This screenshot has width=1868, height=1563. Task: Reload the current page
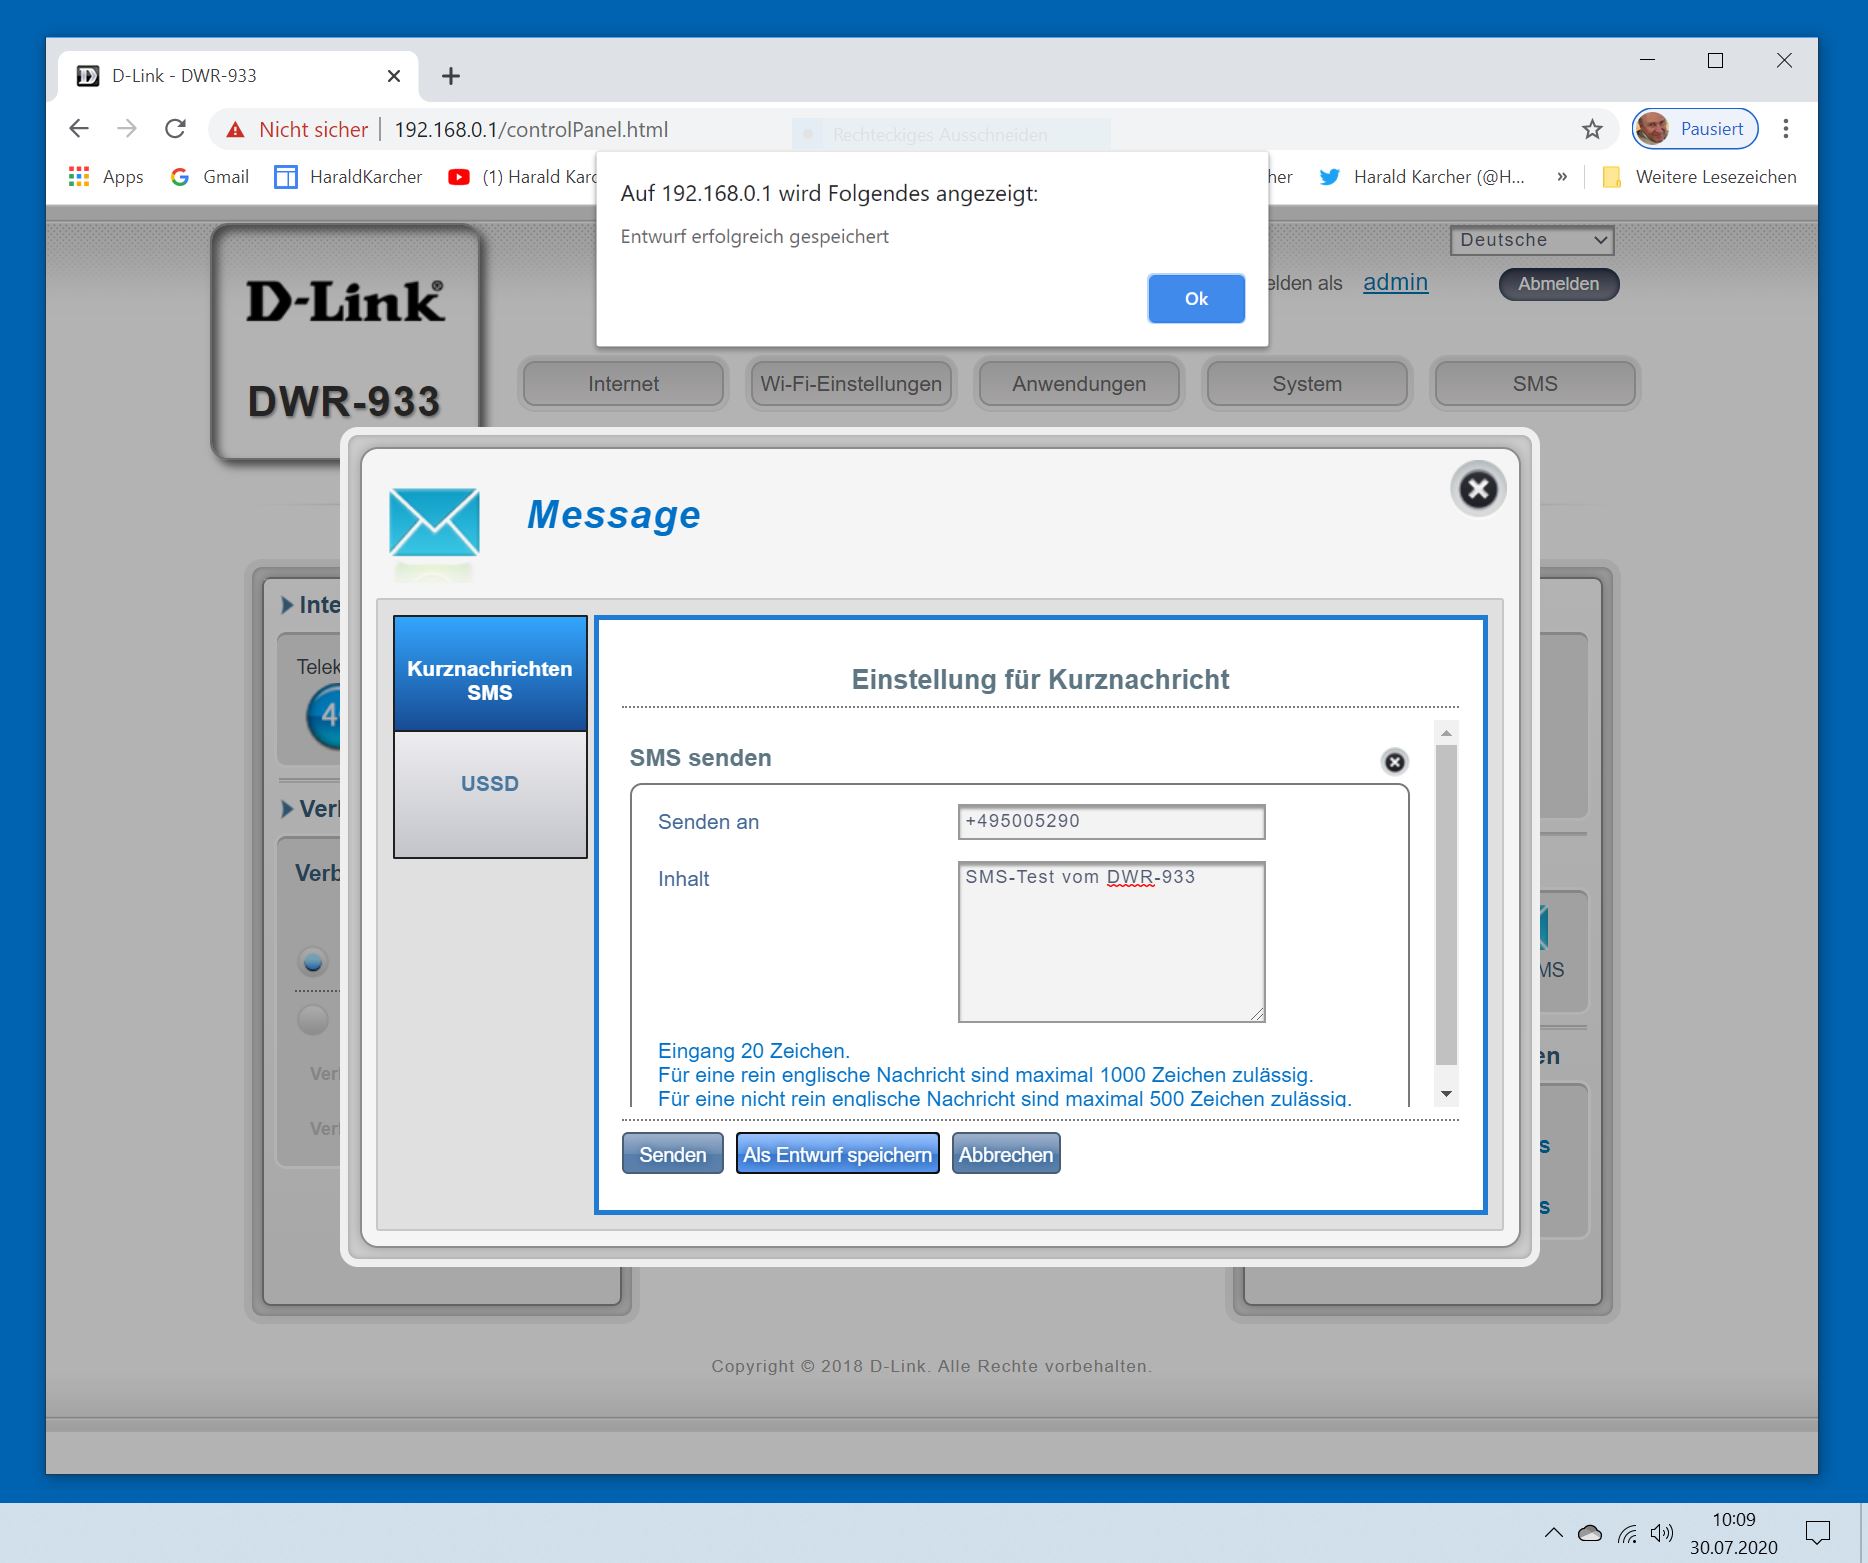175,129
